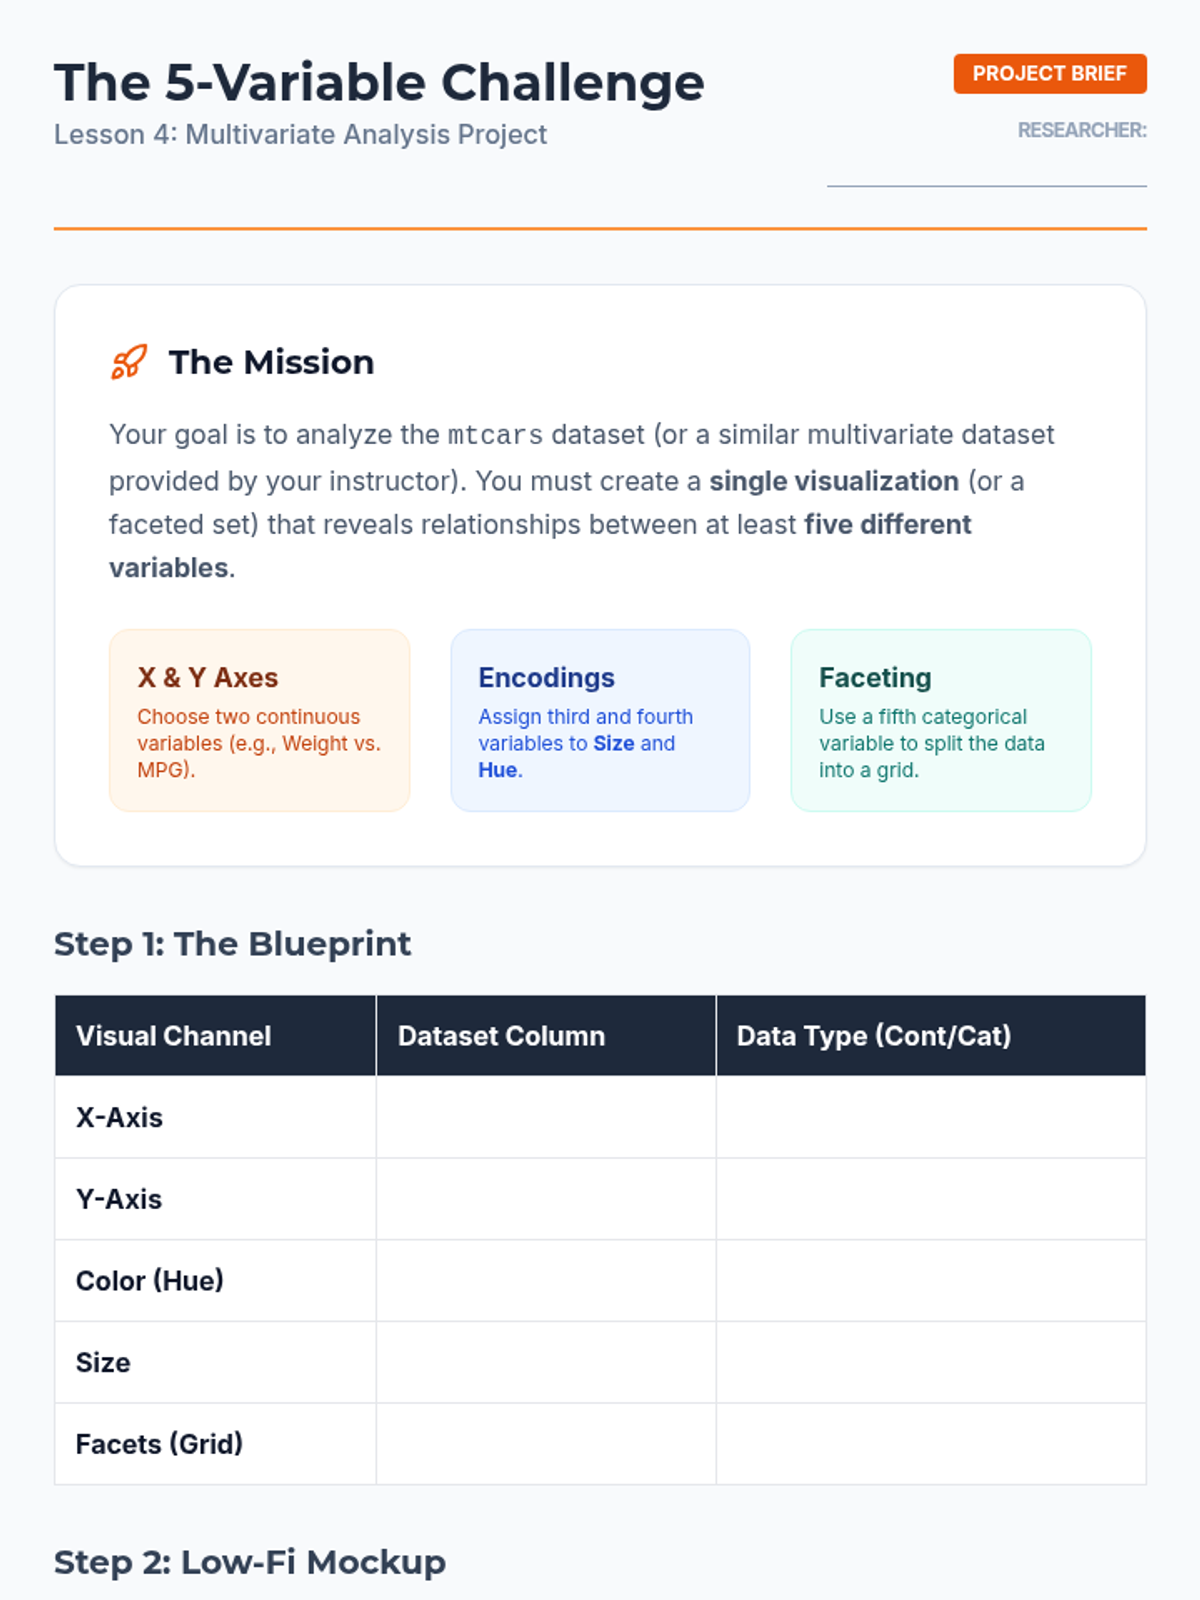
Task: Click the Visual Channel column header
Action: pyautogui.click(x=174, y=1036)
